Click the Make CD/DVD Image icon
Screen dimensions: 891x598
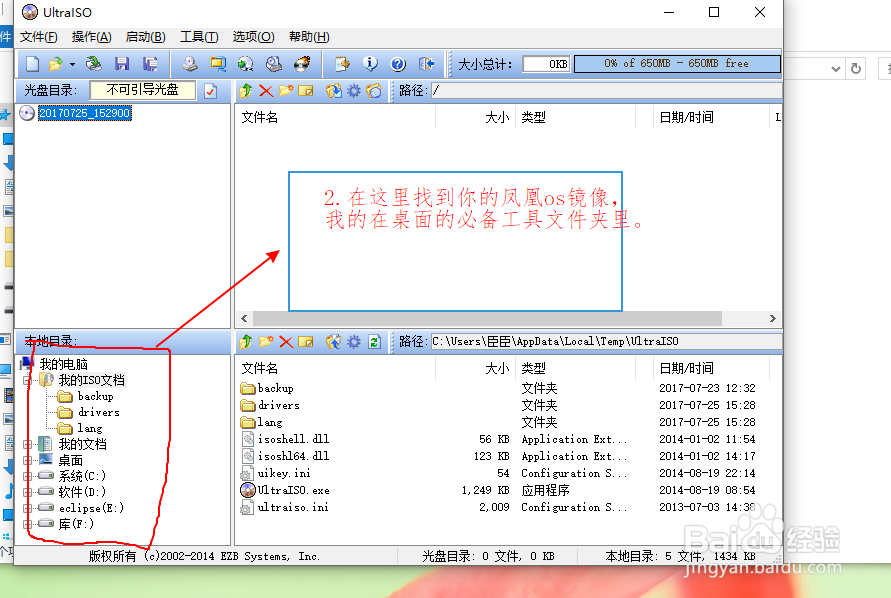pos(190,64)
